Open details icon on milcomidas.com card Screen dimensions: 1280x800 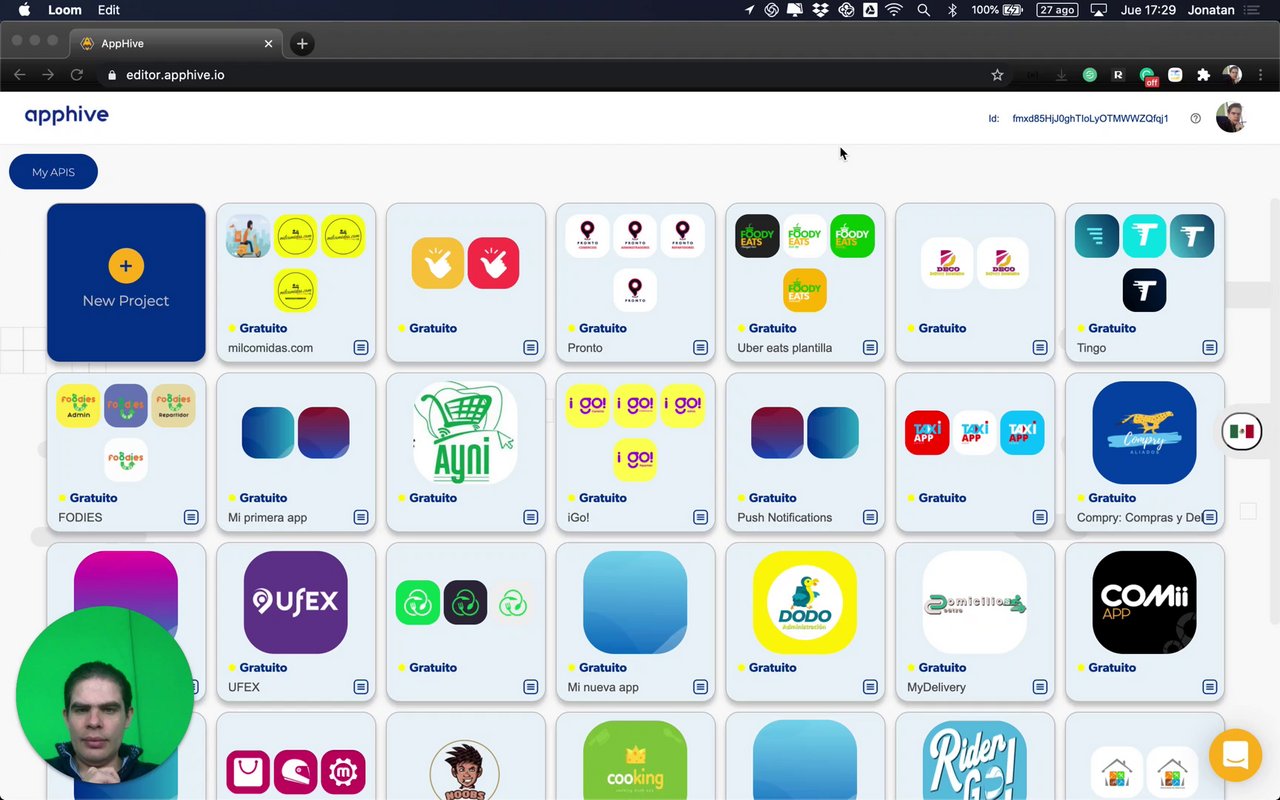click(361, 348)
